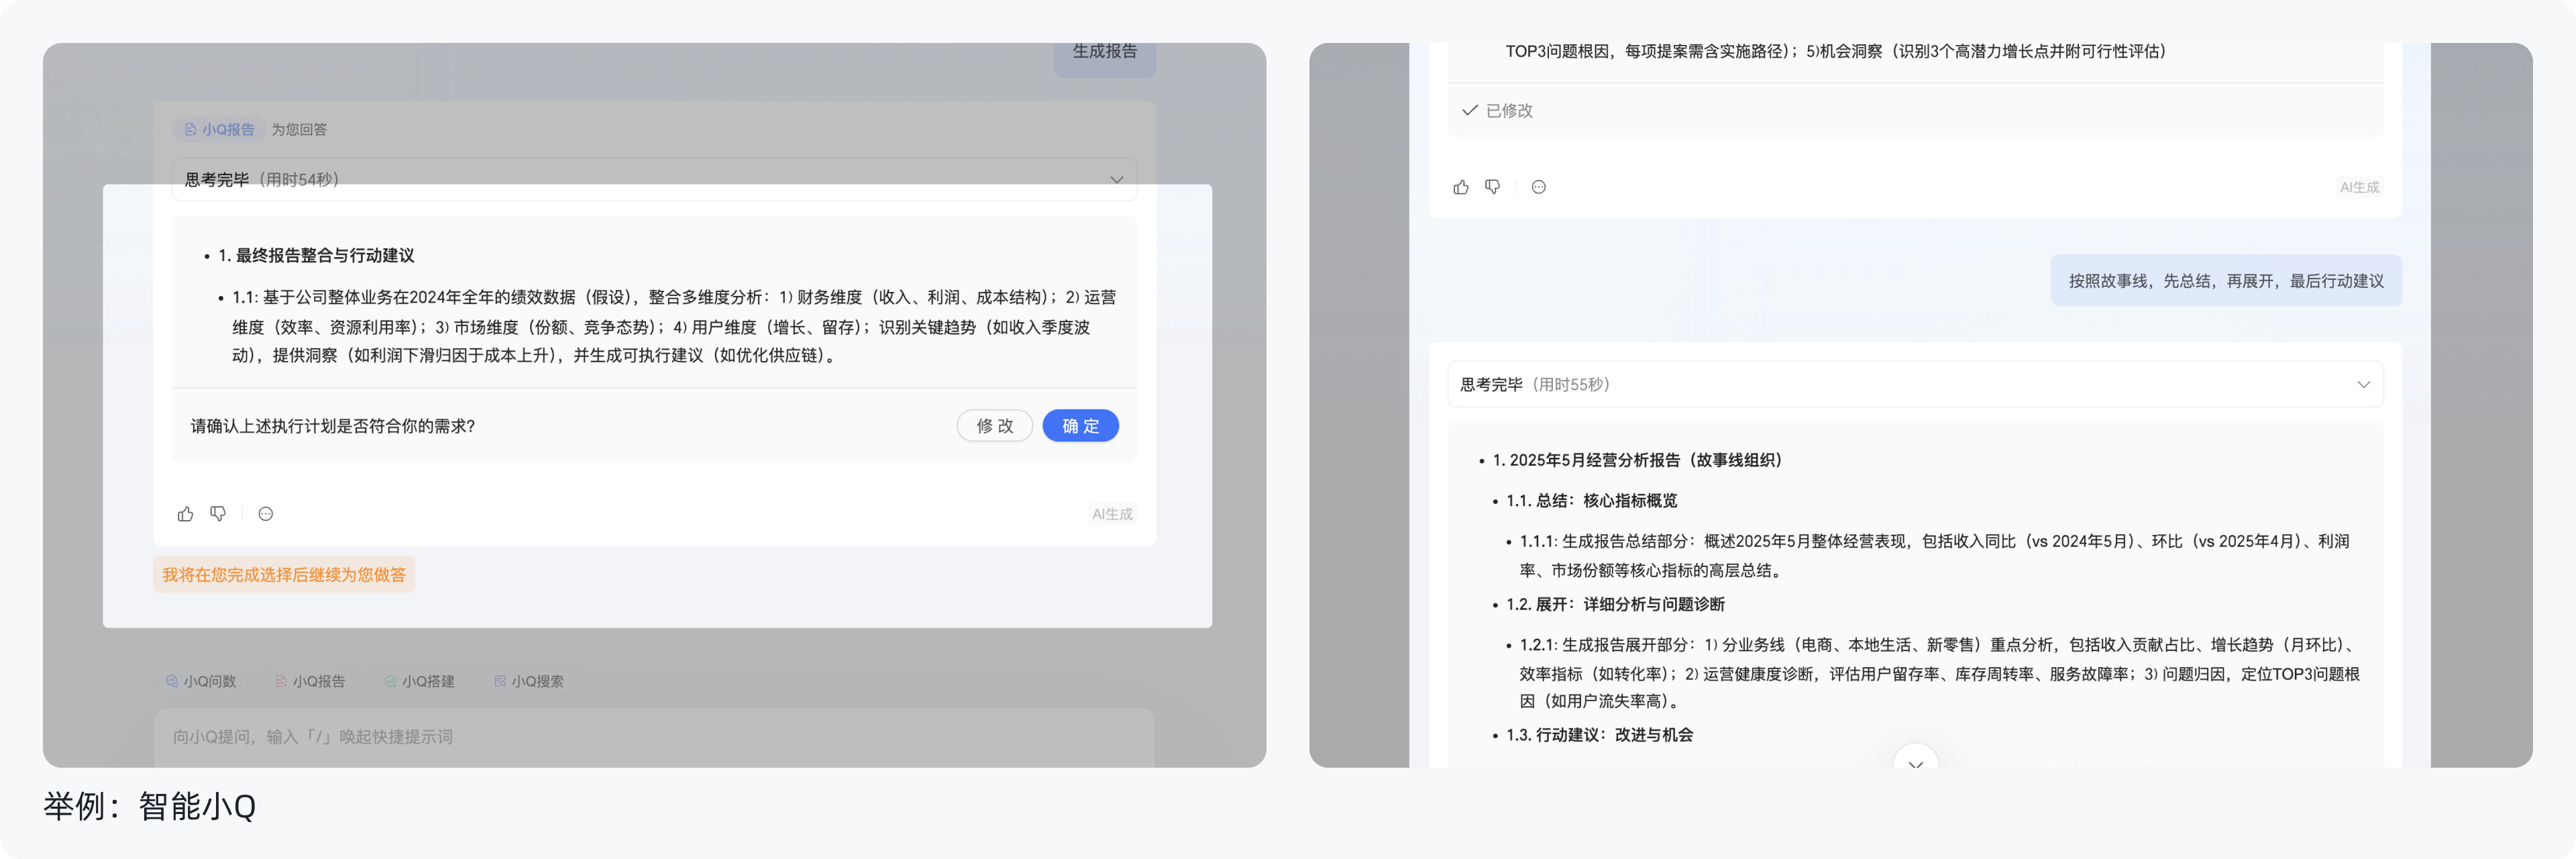Collapse the 思考完毕（用时55秒）section

pos(2364,384)
